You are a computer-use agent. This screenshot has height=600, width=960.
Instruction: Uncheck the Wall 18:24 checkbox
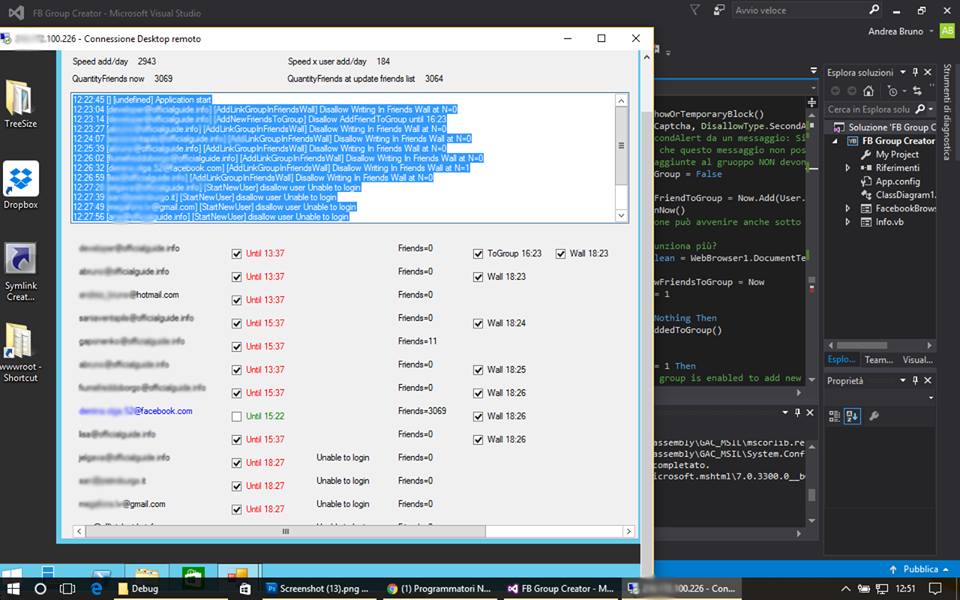tap(478, 323)
